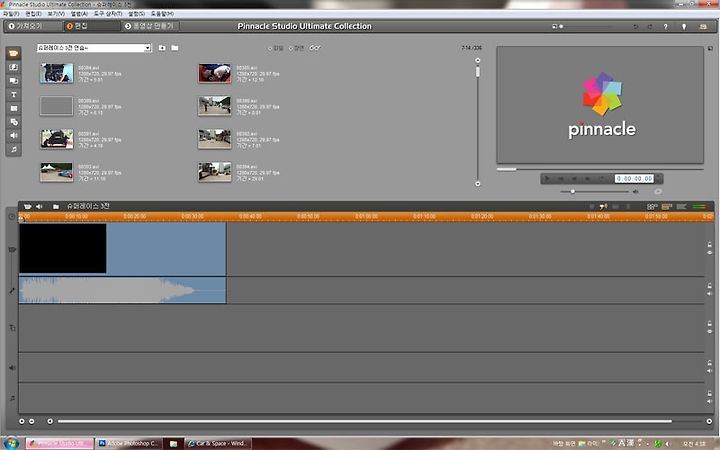Image resolution: width=720 pixels, height=450 pixels.
Task: Toggle visibility eye of the main video track
Action: point(709,253)
